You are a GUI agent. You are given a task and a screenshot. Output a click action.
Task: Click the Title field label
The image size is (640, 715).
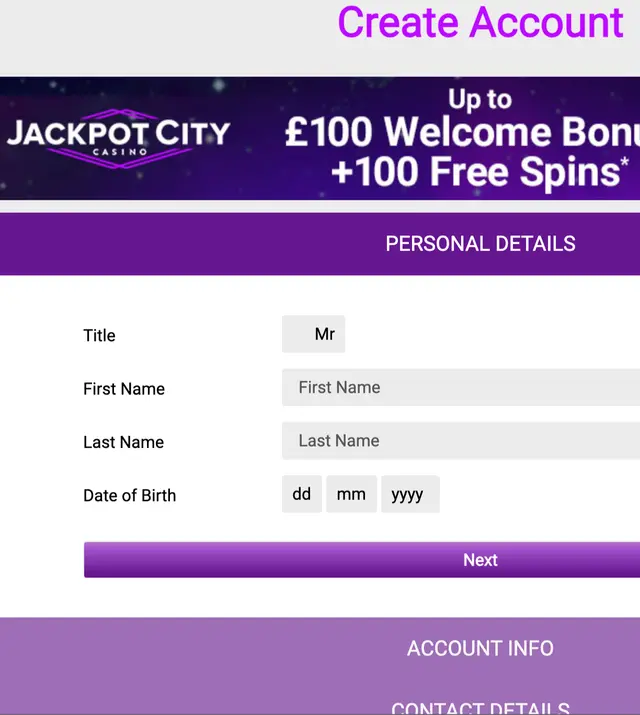point(99,335)
